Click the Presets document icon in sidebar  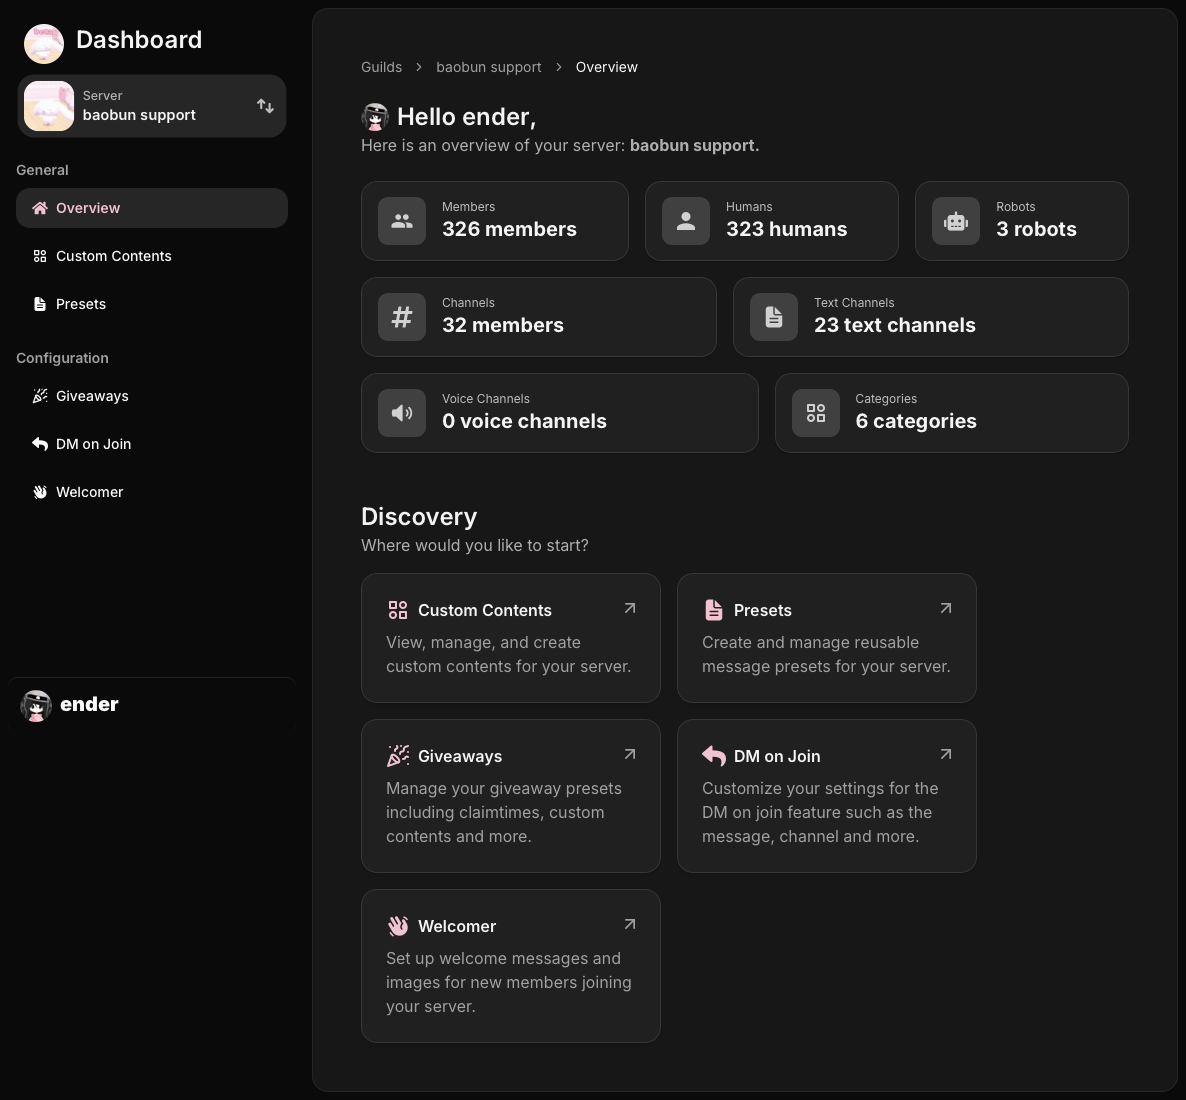pos(40,304)
